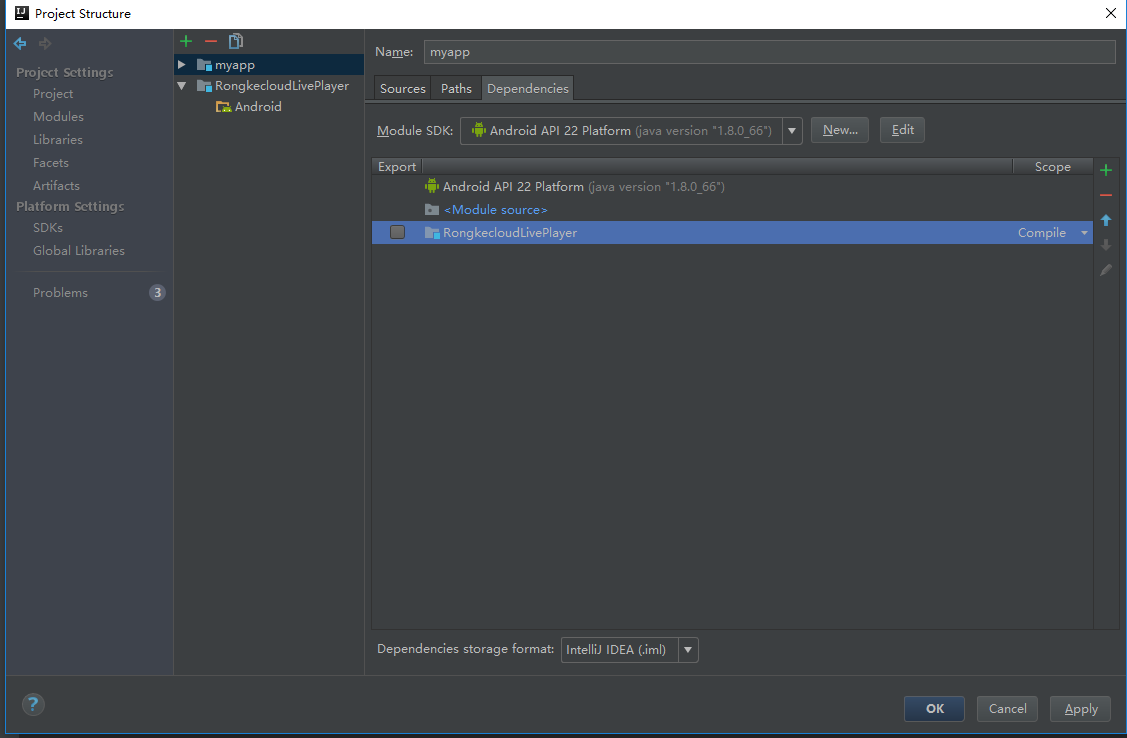Image resolution: width=1127 pixels, height=738 pixels.
Task: Switch to the Sources tab
Action: 402,88
